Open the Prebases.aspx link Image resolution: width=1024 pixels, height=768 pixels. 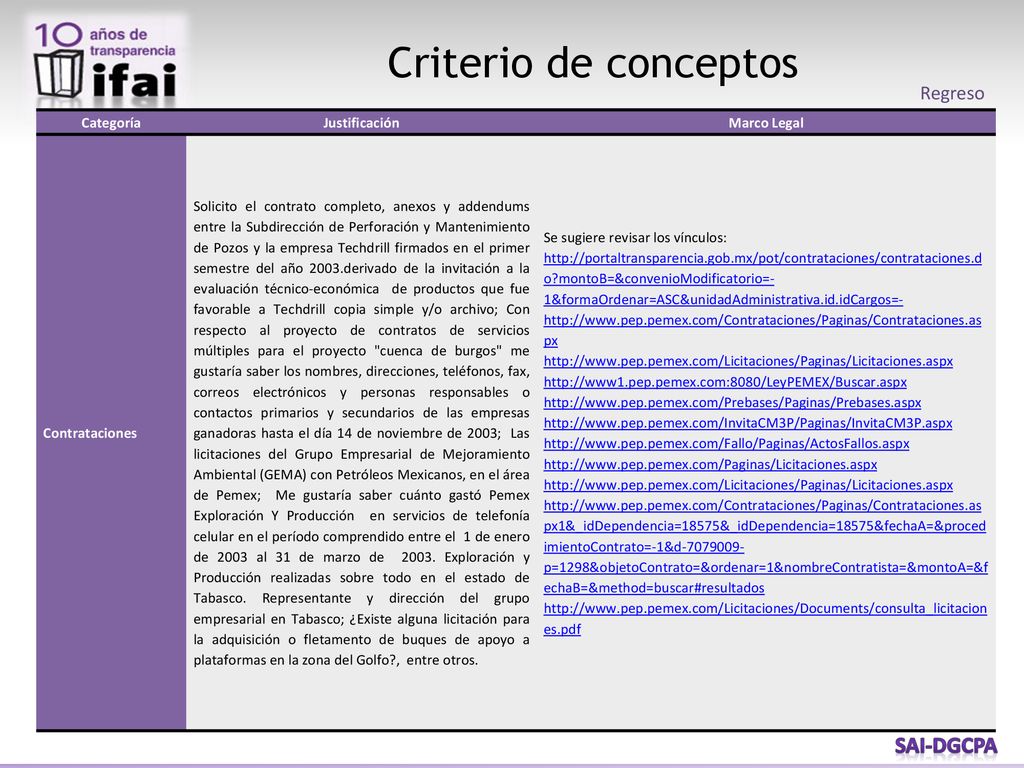point(732,403)
